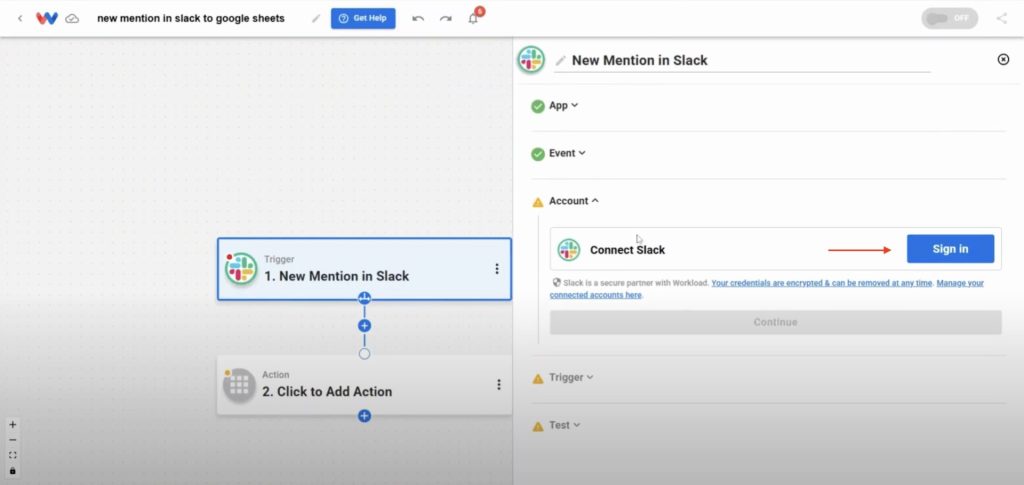Screen dimensions: 1024x485
Task: Open the credentials are encrypted link
Action: point(823,283)
